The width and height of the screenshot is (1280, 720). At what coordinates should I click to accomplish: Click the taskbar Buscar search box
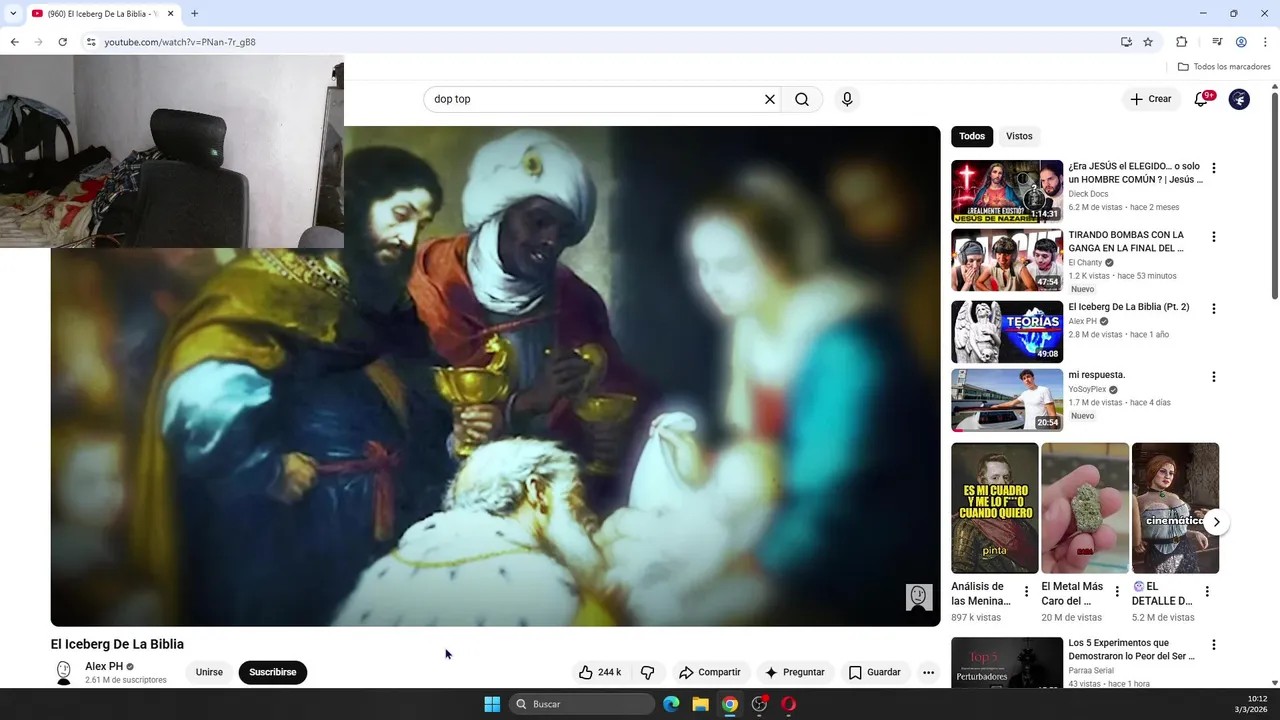[x=583, y=704]
